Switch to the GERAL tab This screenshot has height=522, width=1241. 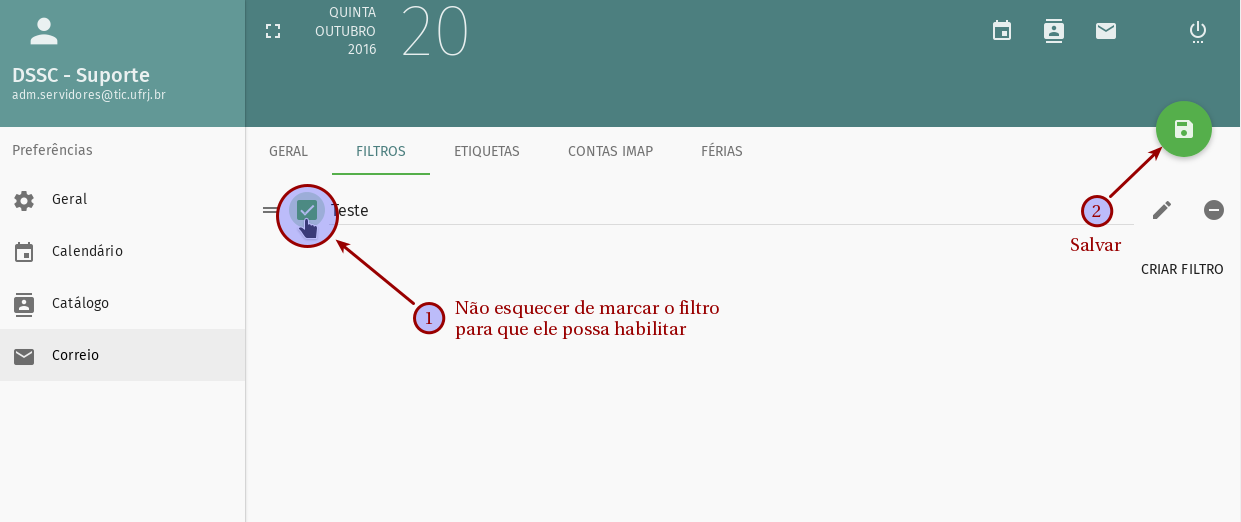click(x=288, y=152)
